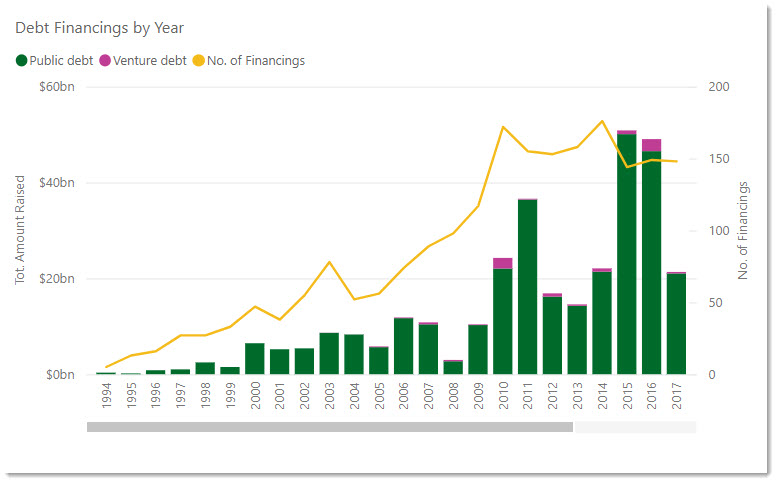Click the financings line point at 2003

330,262
